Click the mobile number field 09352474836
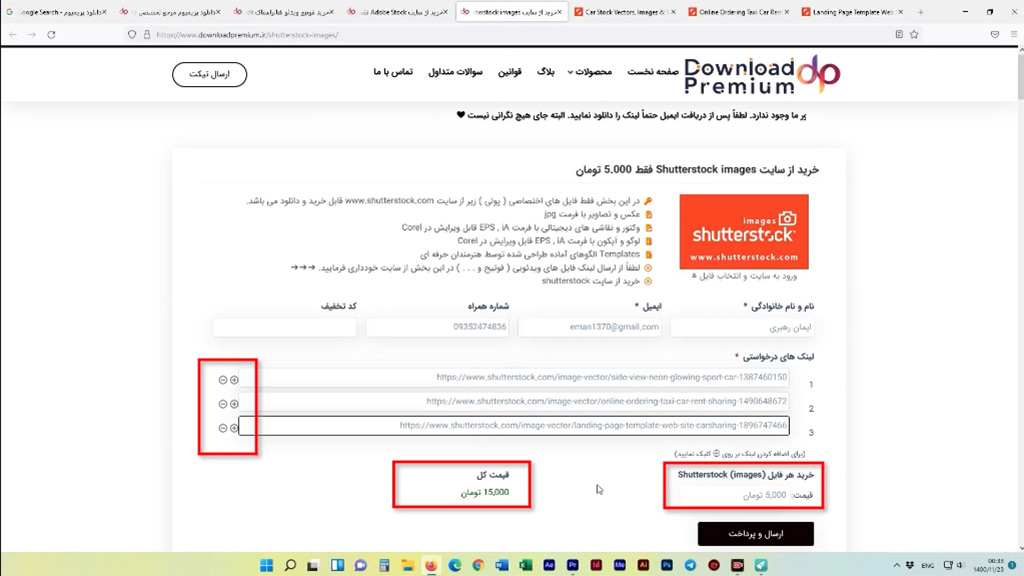 tap(438, 327)
